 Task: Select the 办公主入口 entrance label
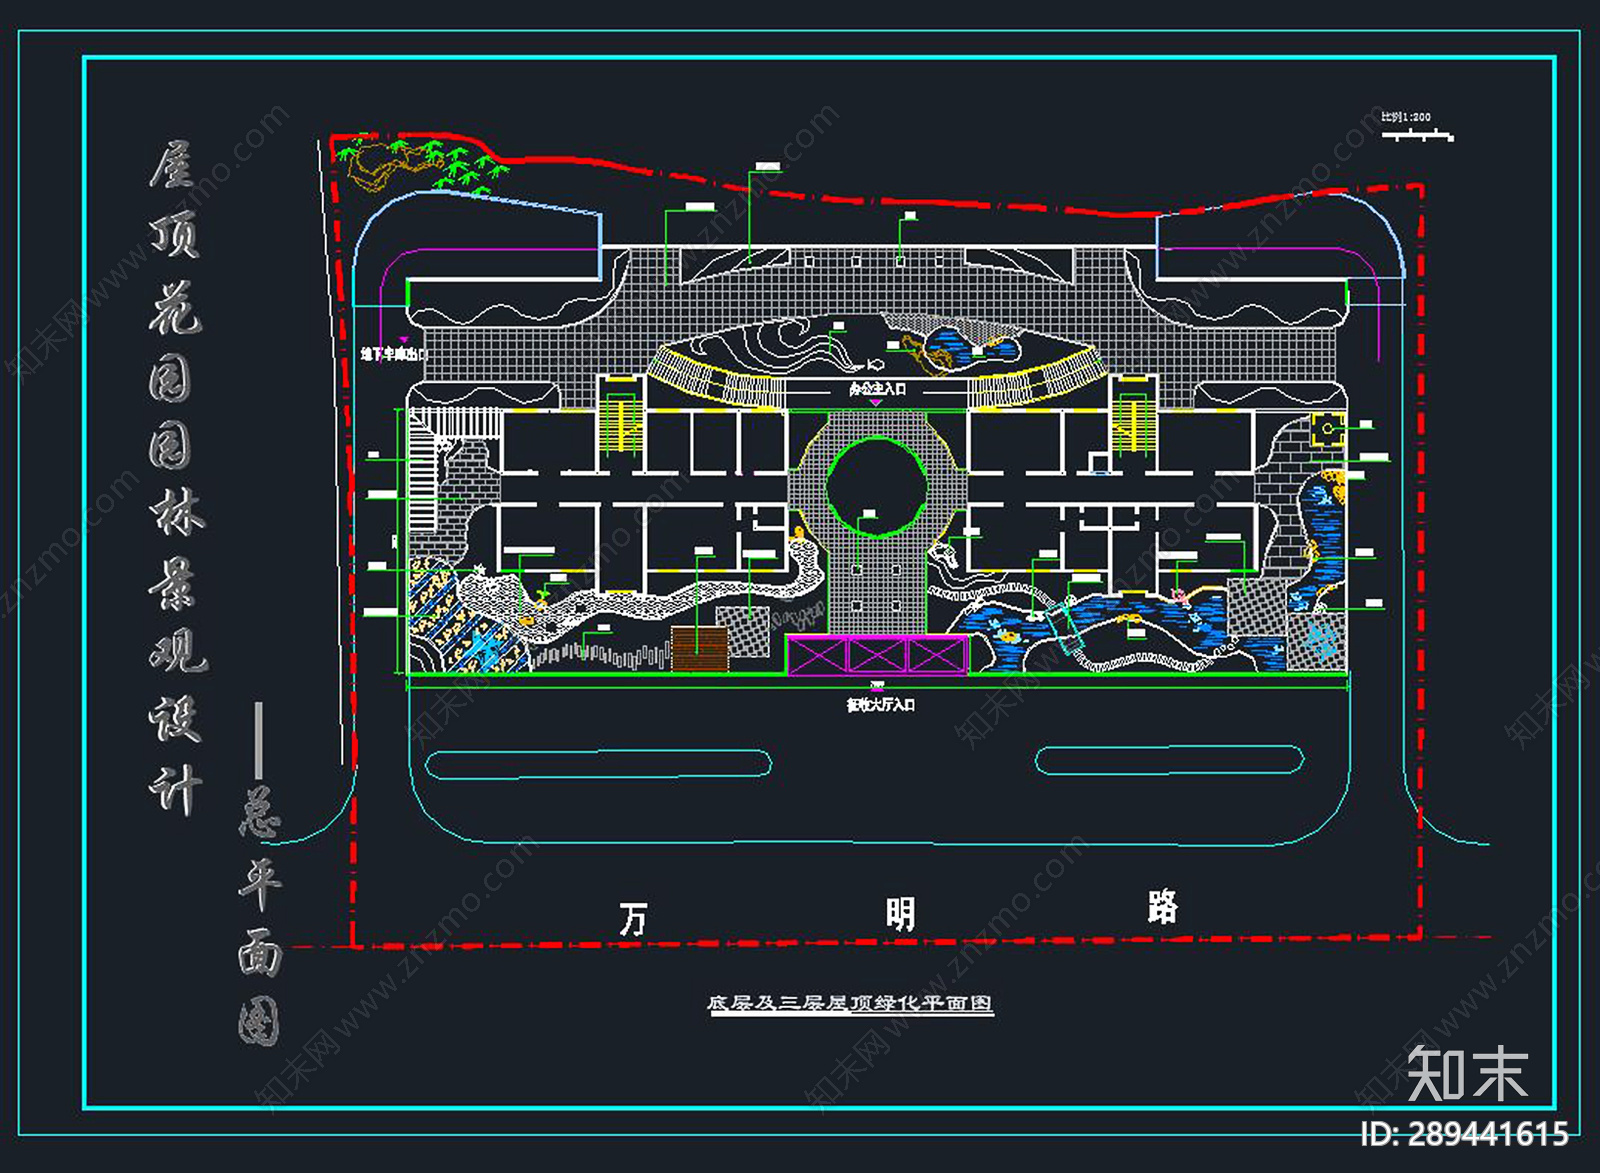pyautogui.click(x=877, y=389)
